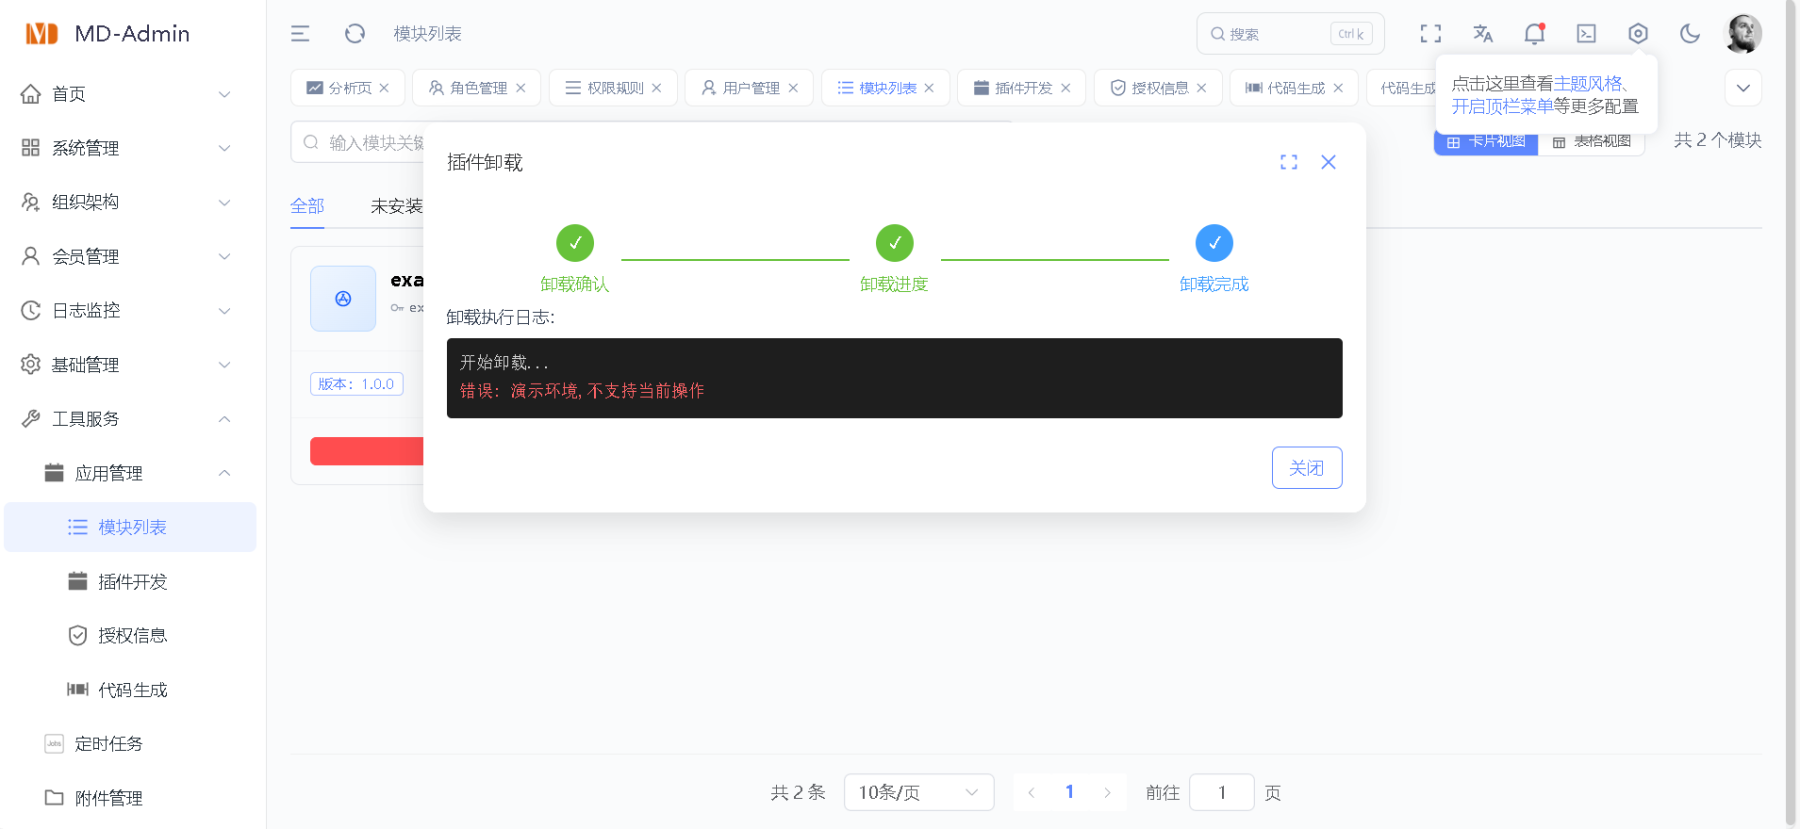This screenshot has width=1800, height=829.
Task: Click the 卸载完成 step icon
Action: [x=1214, y=243]
